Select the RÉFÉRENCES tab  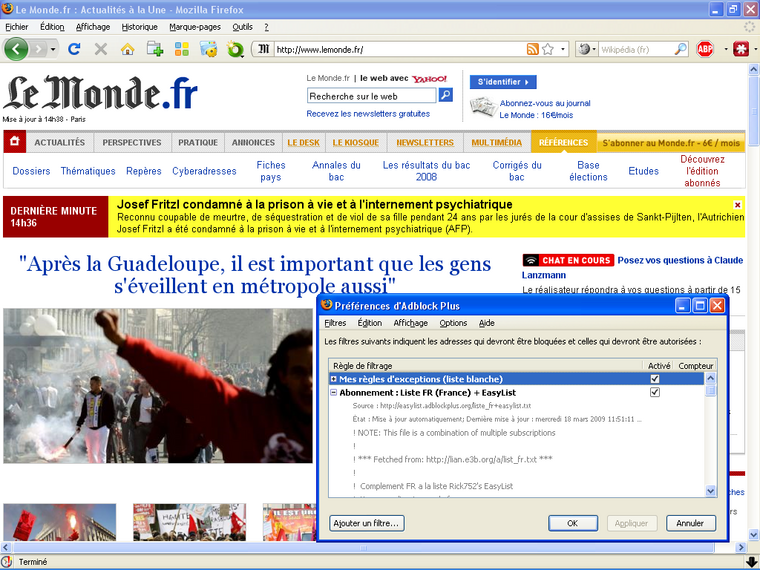[564, 142]
